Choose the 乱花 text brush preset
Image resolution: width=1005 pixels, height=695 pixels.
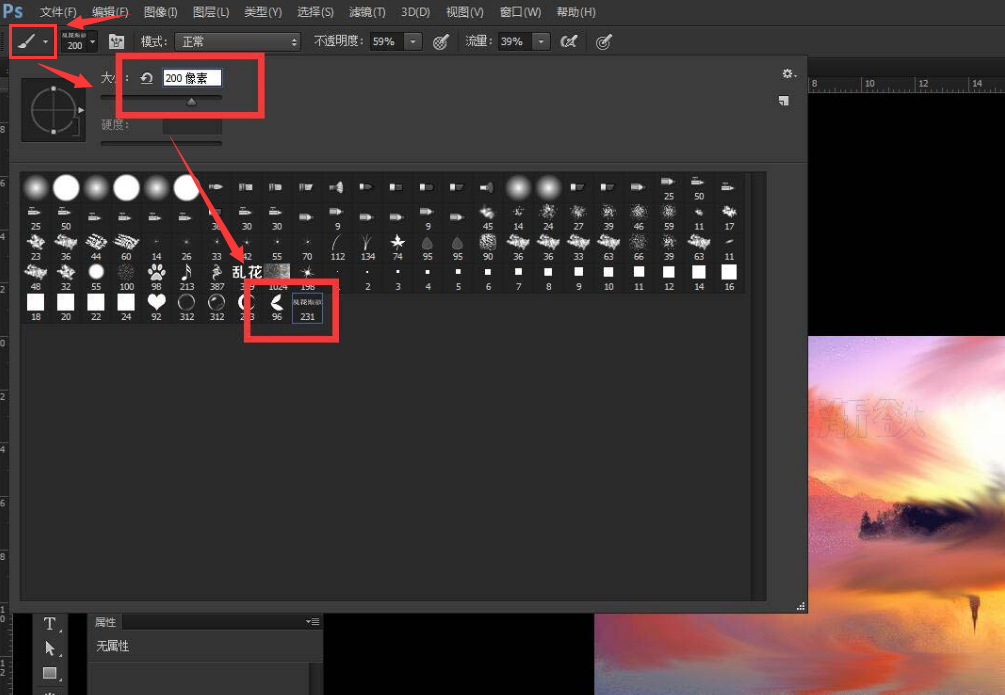[247, 278]
